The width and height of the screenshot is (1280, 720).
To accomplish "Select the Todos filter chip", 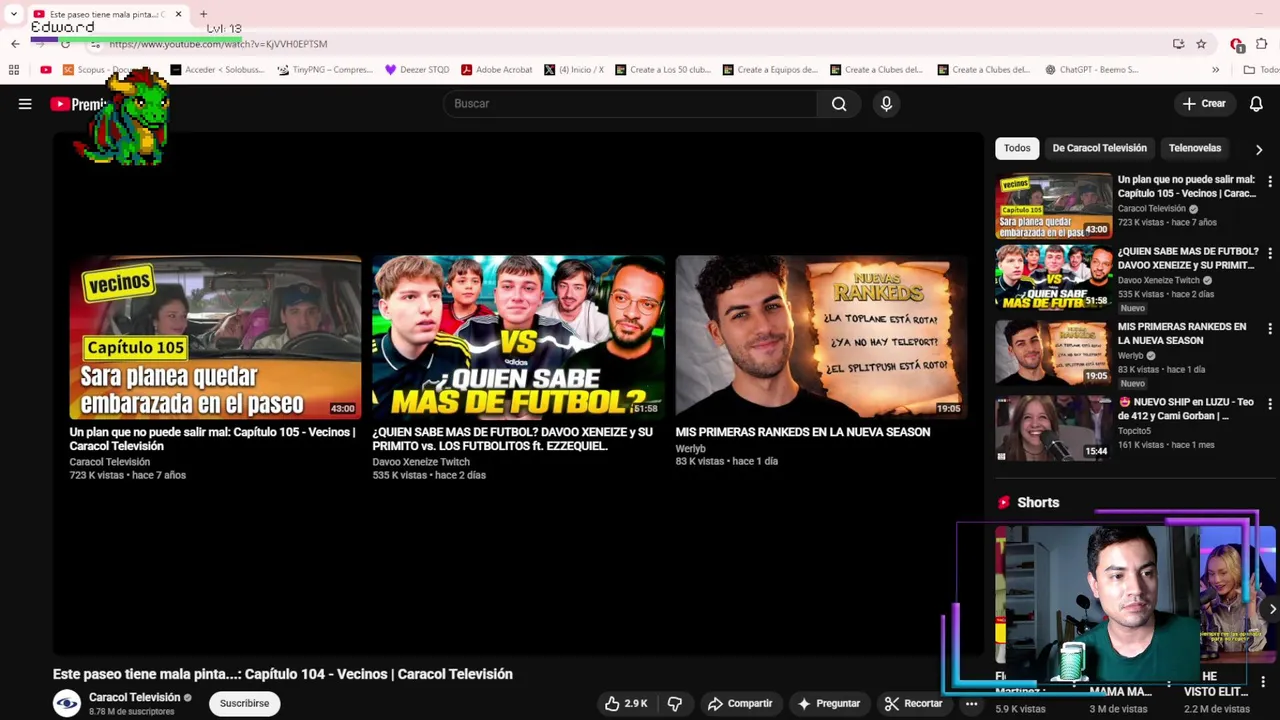I will 1017,148.
